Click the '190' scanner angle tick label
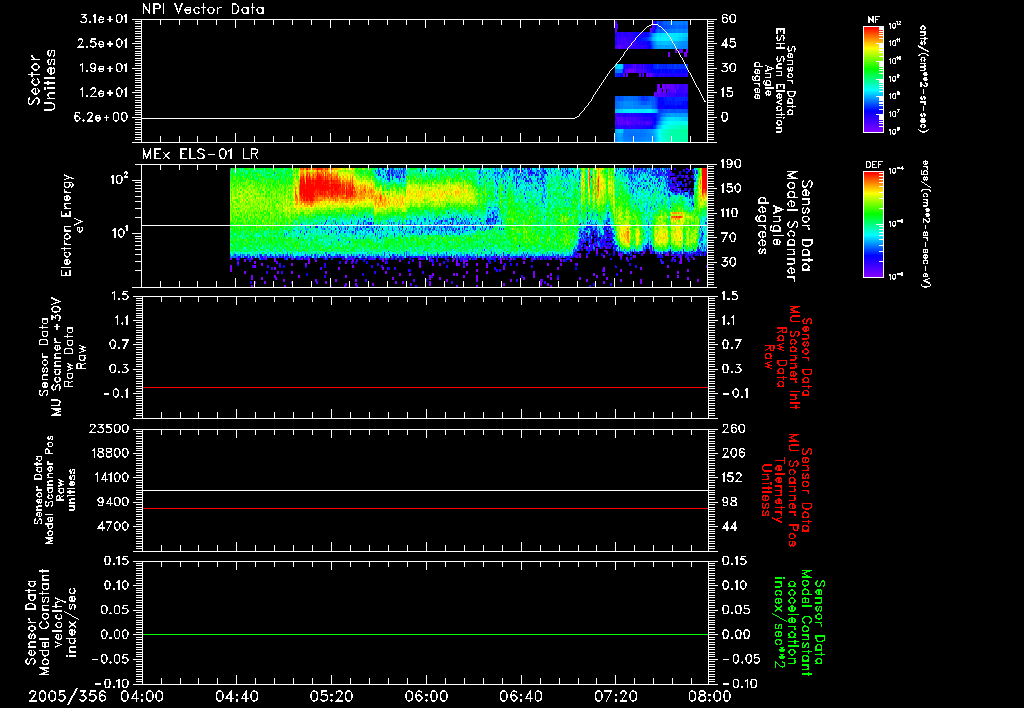The width and height of the screenshot is (1024, 708). [x=731, y=164]
